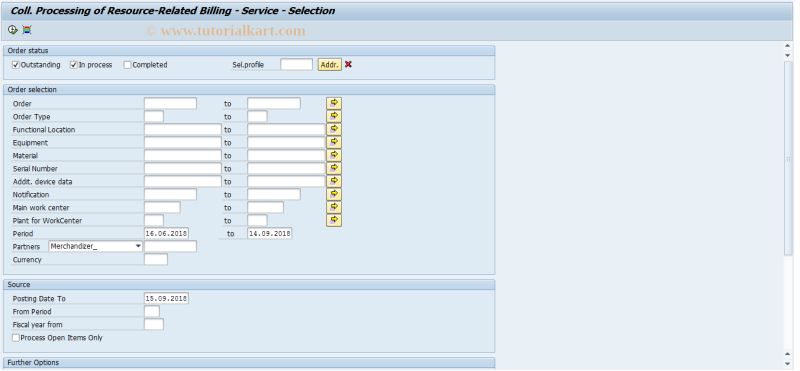This screenshot has width=800, height=371.
Task: Open multiple selection for Addit. device data
Action: pos(334,181)
